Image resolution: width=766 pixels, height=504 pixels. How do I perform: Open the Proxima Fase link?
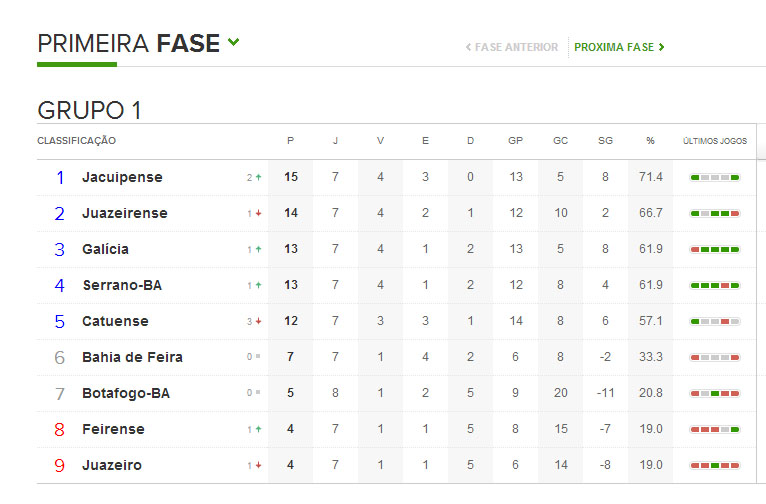point(620,47)
